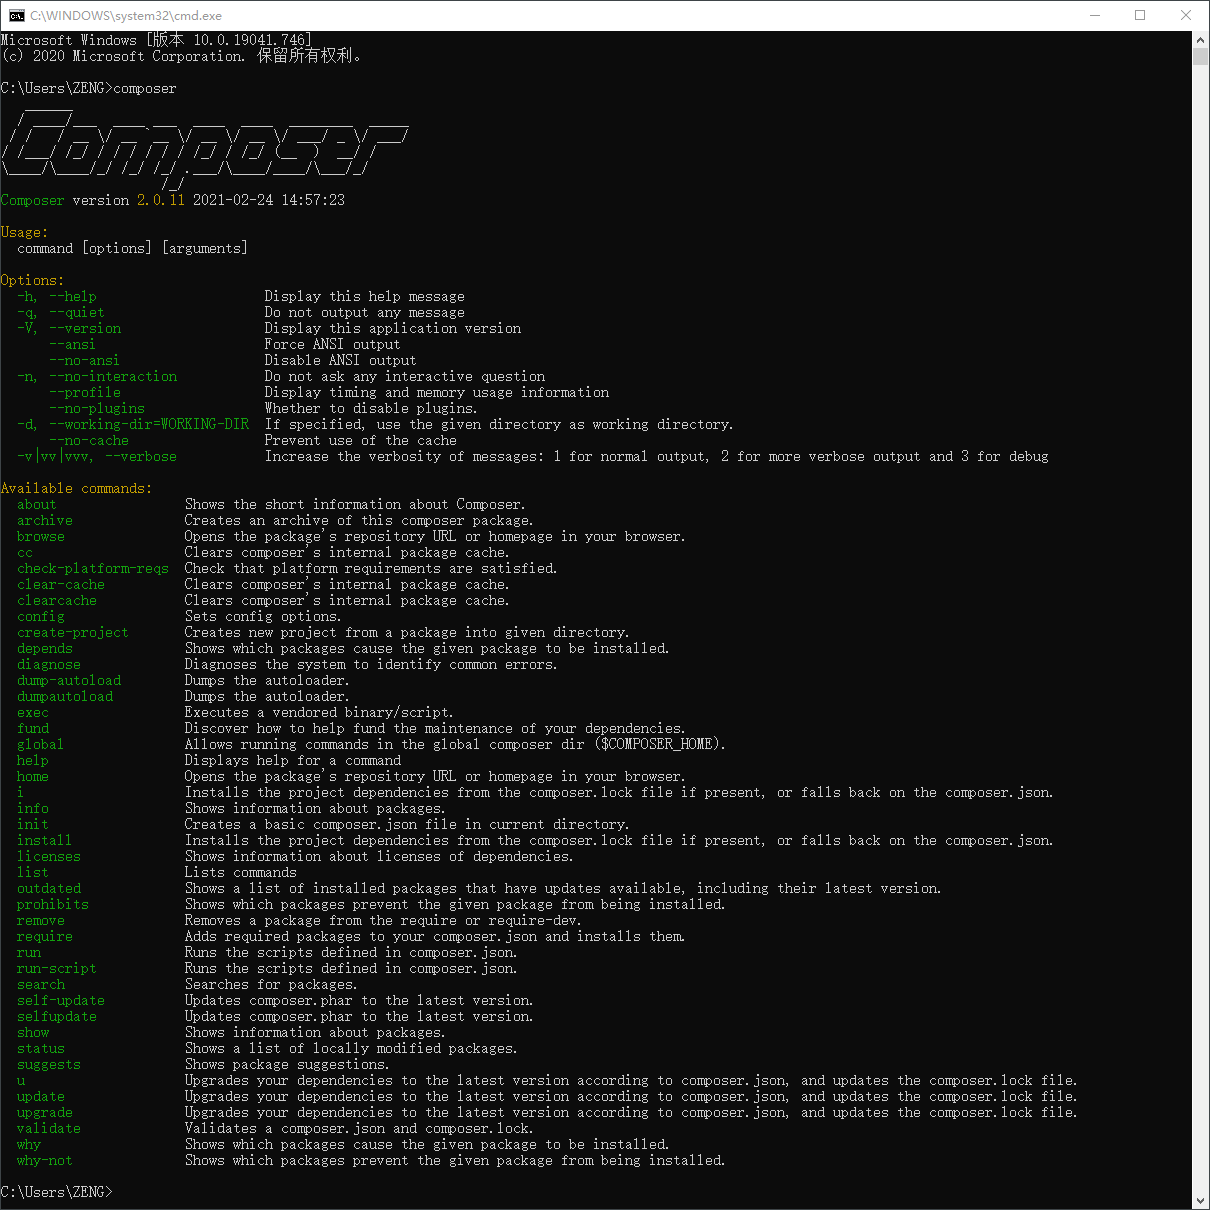
Task: Click the vertical scrollbar thumb
Action: [x=1201, y=56]
